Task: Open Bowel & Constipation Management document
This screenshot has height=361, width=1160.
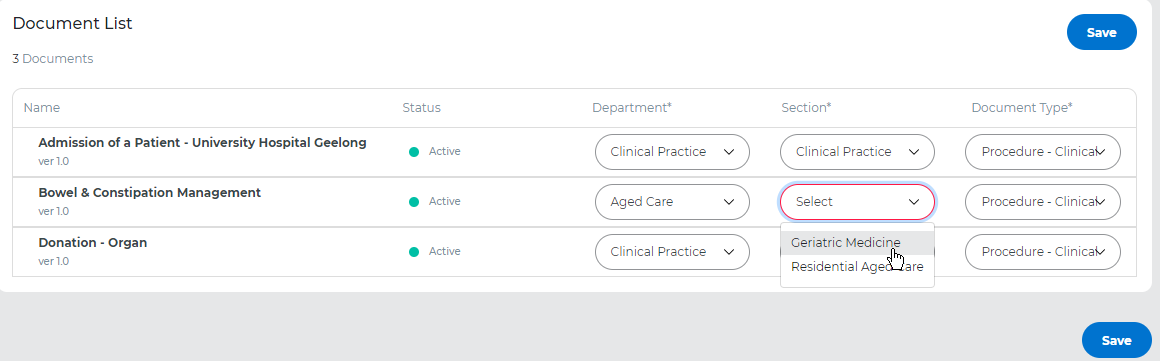Action: (149, 193)
